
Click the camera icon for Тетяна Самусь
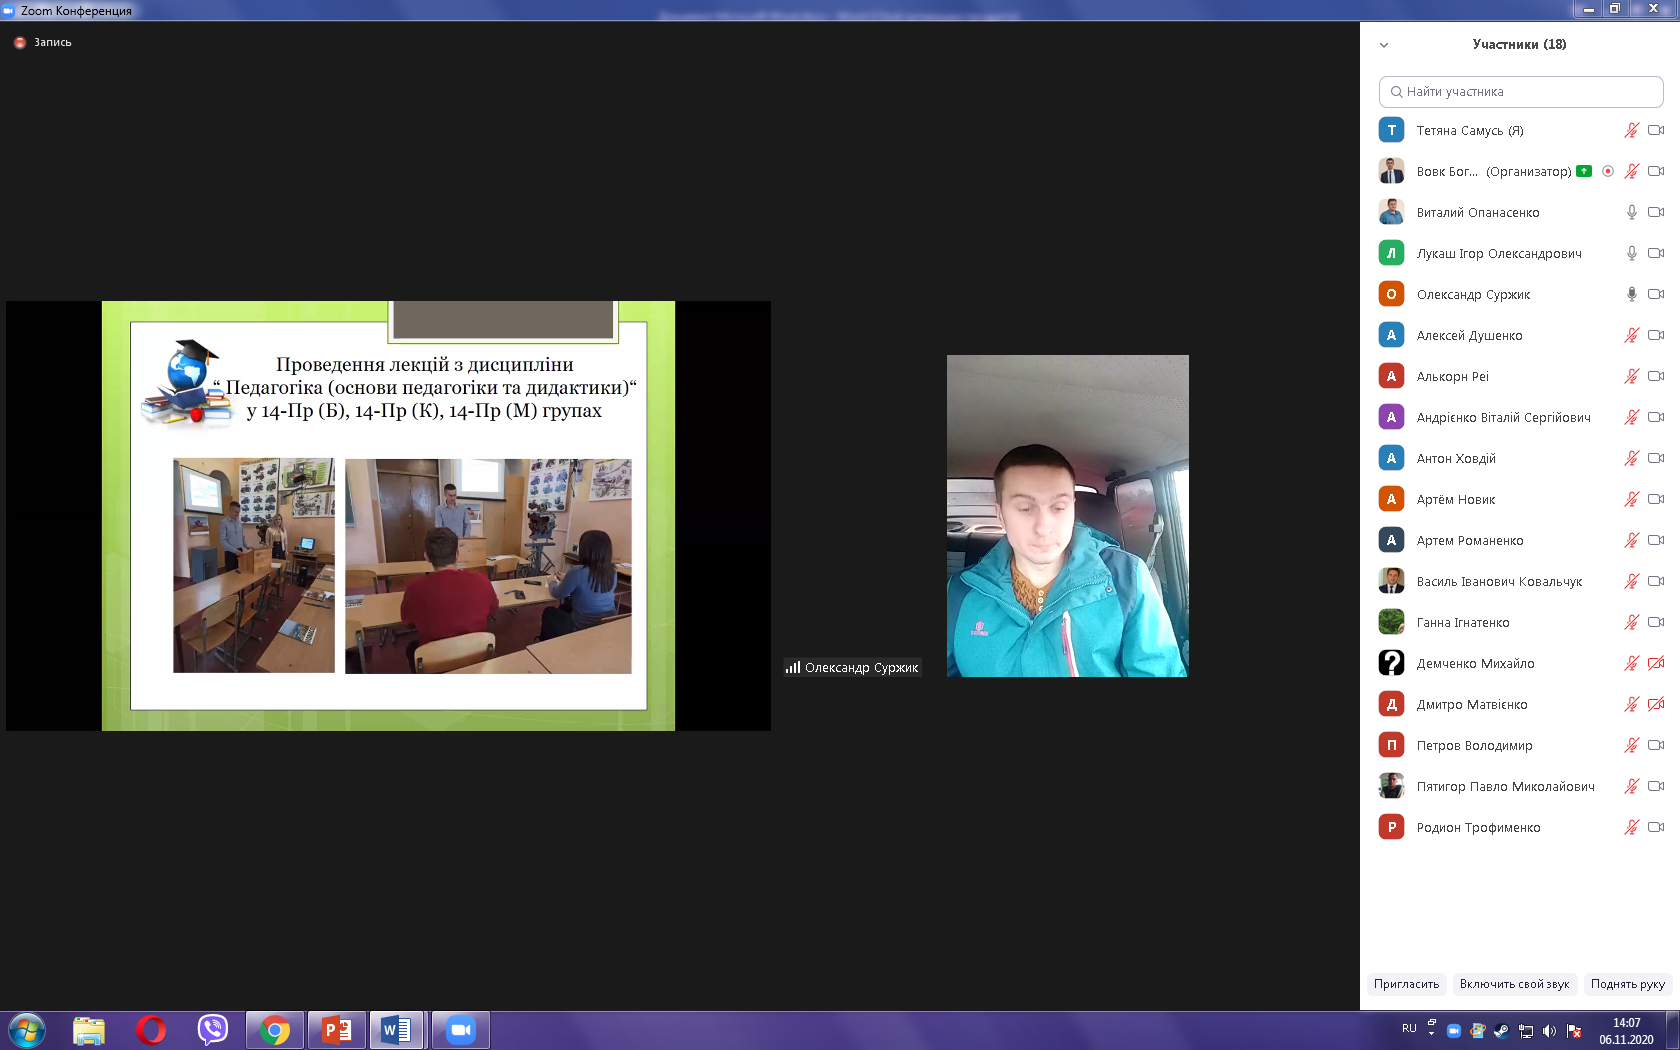tap(1656, 130)
